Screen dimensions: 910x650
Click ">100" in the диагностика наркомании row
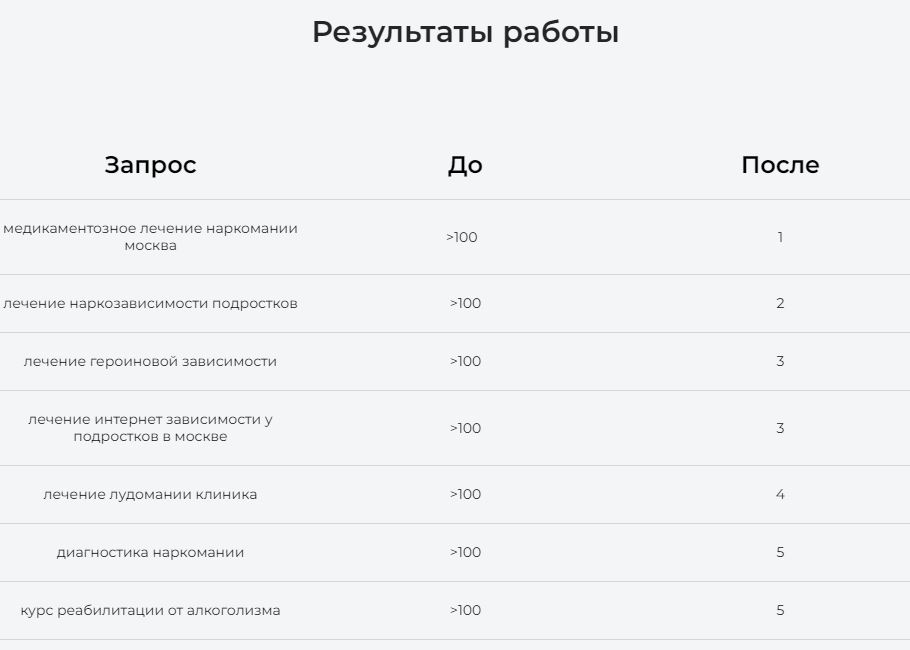pos(465,552)
